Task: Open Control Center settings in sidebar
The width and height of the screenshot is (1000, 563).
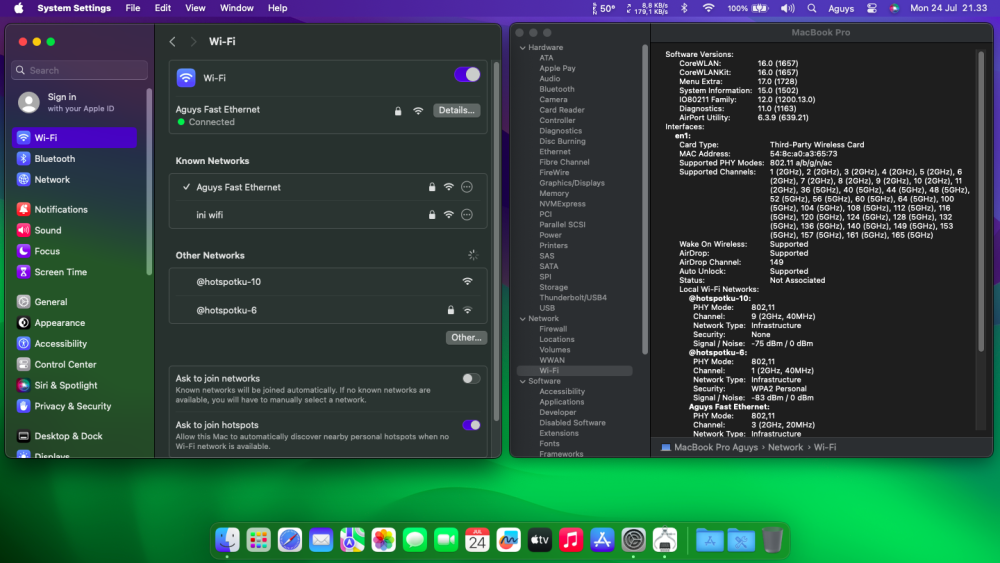Action: click(x=74, y=365)
